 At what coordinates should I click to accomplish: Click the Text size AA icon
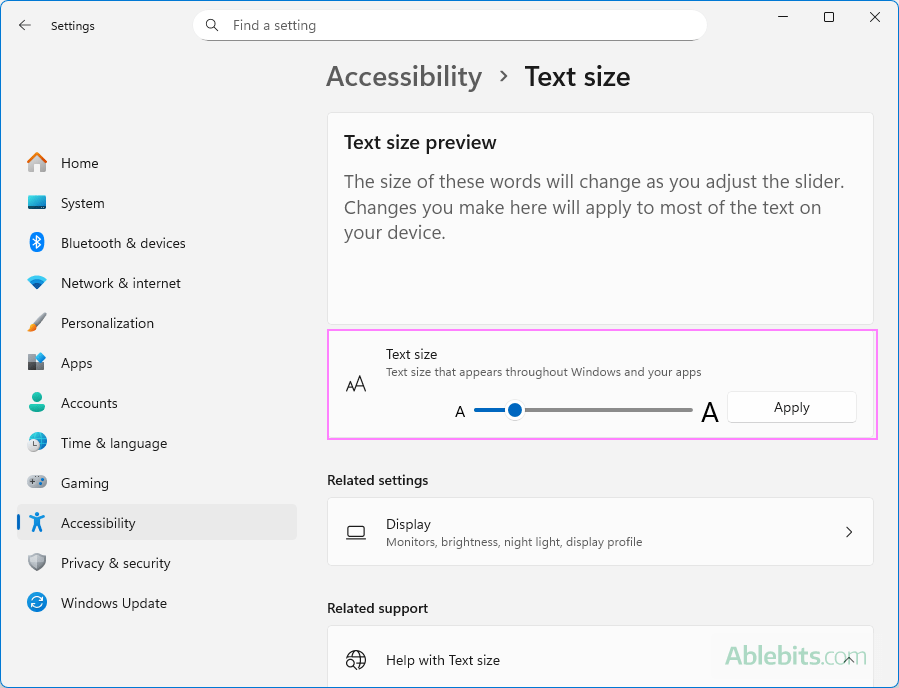pyautogui.click(x=356, y=384)
